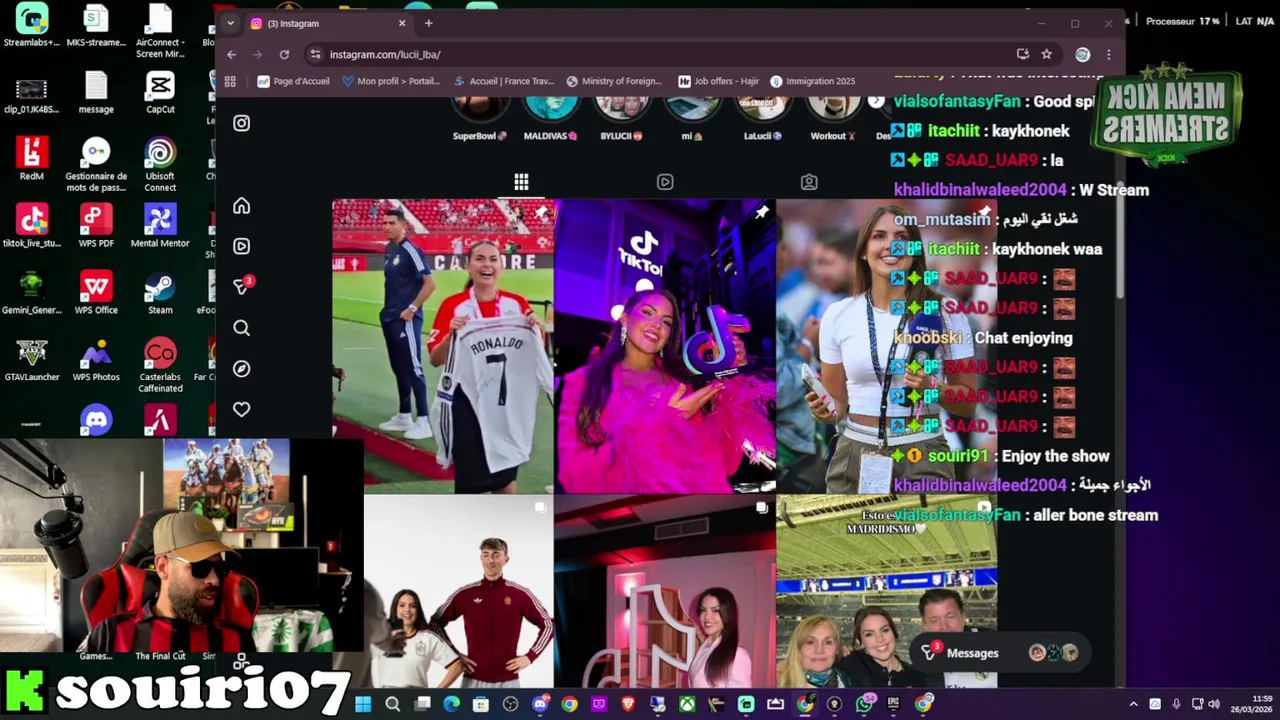Open Steam desktop shortcut

160,292
